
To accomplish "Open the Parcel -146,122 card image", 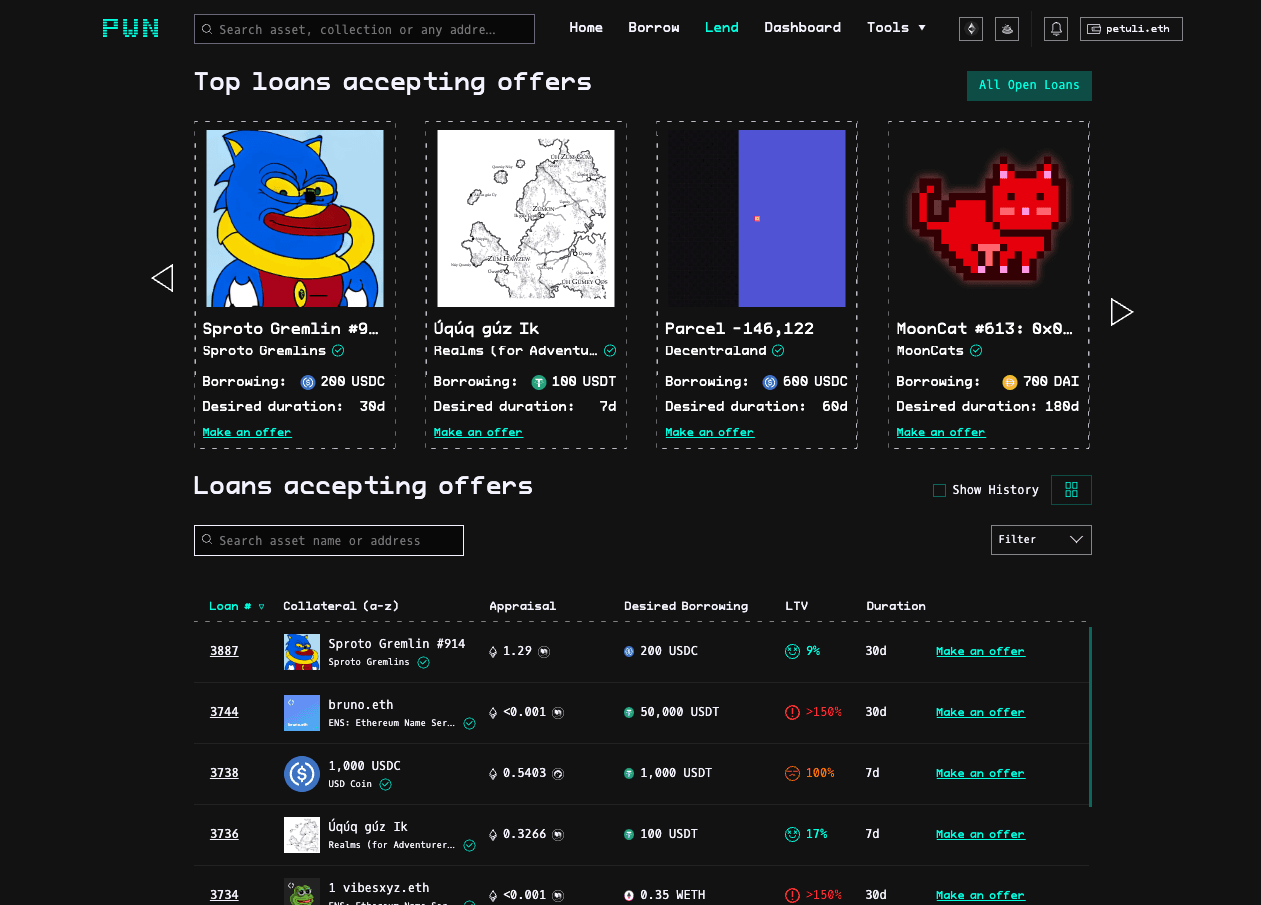I will coord(757,218).
